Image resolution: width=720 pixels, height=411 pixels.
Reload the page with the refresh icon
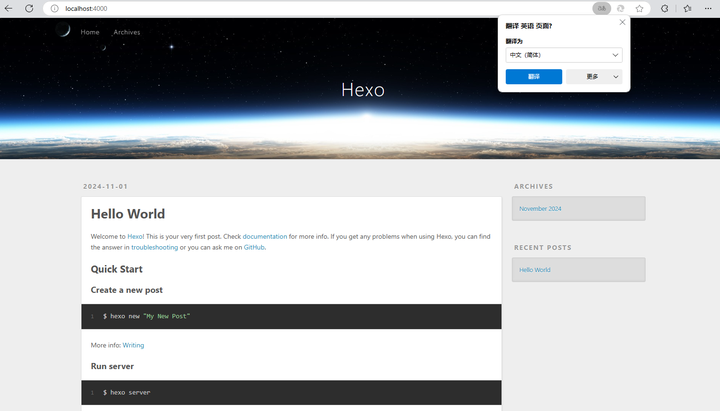[x=28, y=8]
